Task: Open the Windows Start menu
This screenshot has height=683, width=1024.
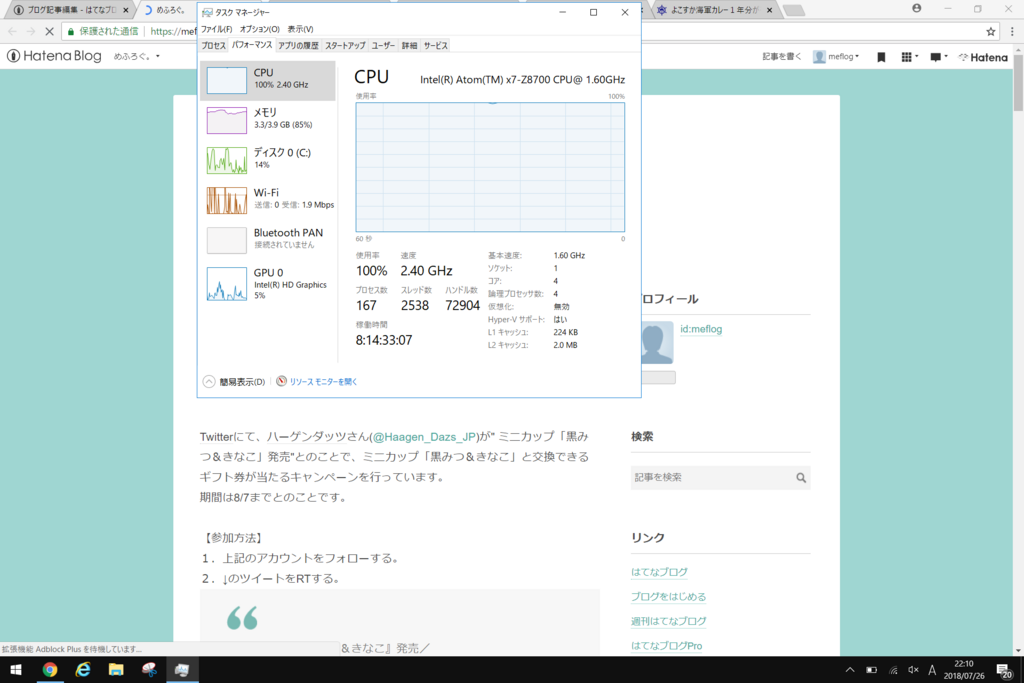Action: click(16, 670)
